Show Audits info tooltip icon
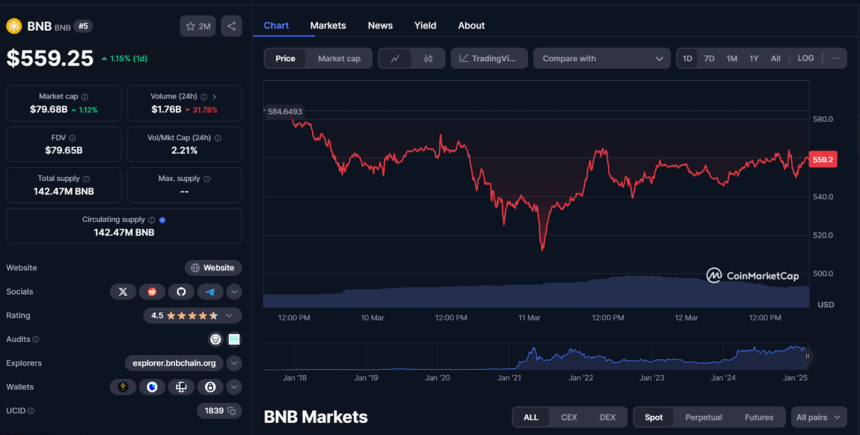Screen dimensions: 860x435 pos(36,340)
